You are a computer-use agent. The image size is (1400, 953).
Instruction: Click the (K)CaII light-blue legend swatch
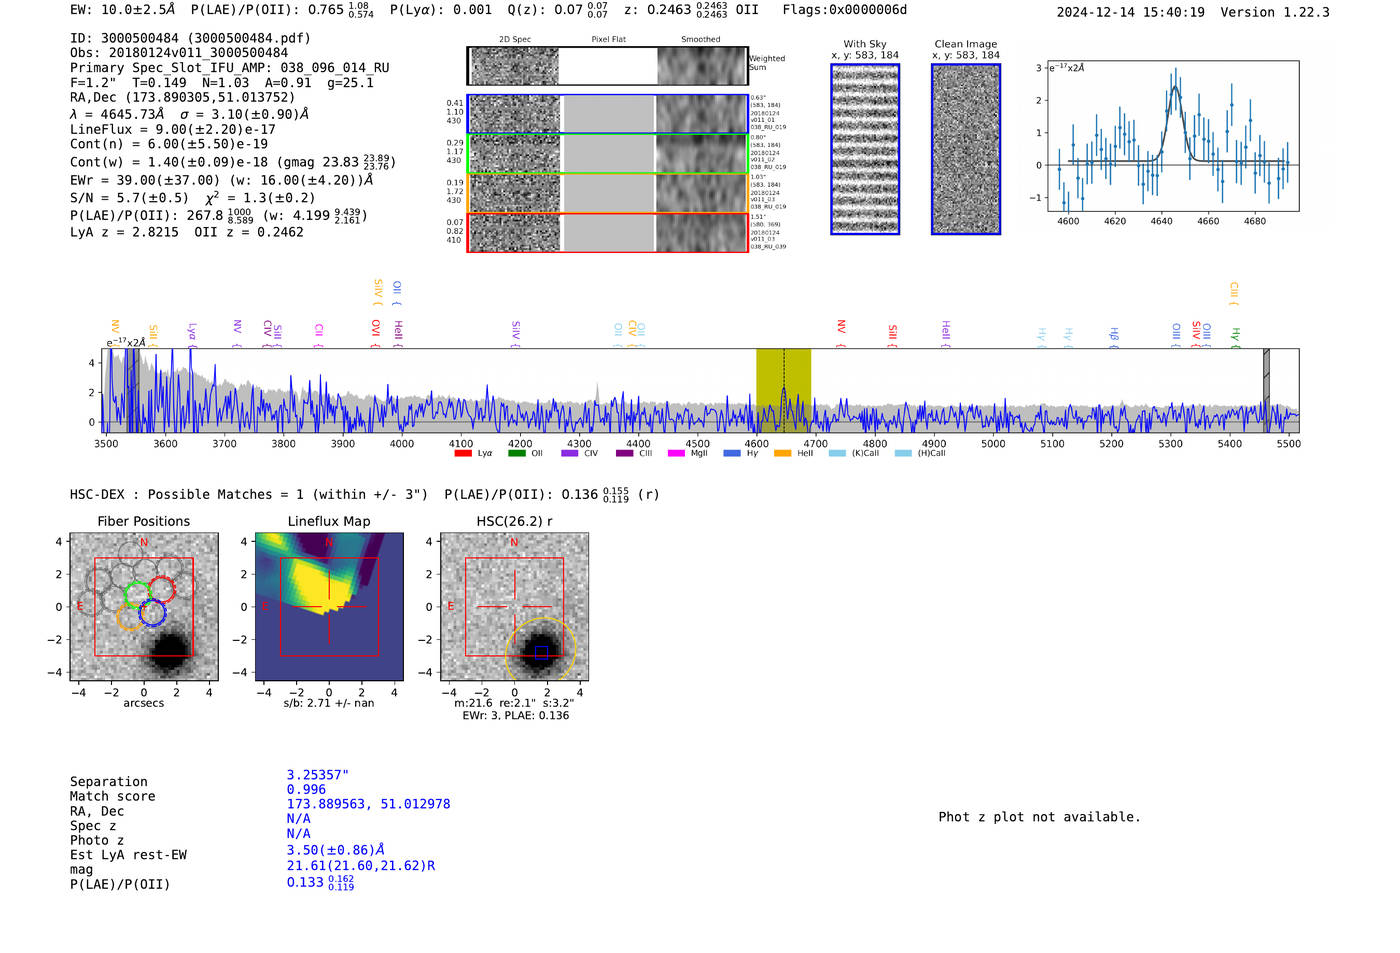pyautogui.click(x=837, y=453)
